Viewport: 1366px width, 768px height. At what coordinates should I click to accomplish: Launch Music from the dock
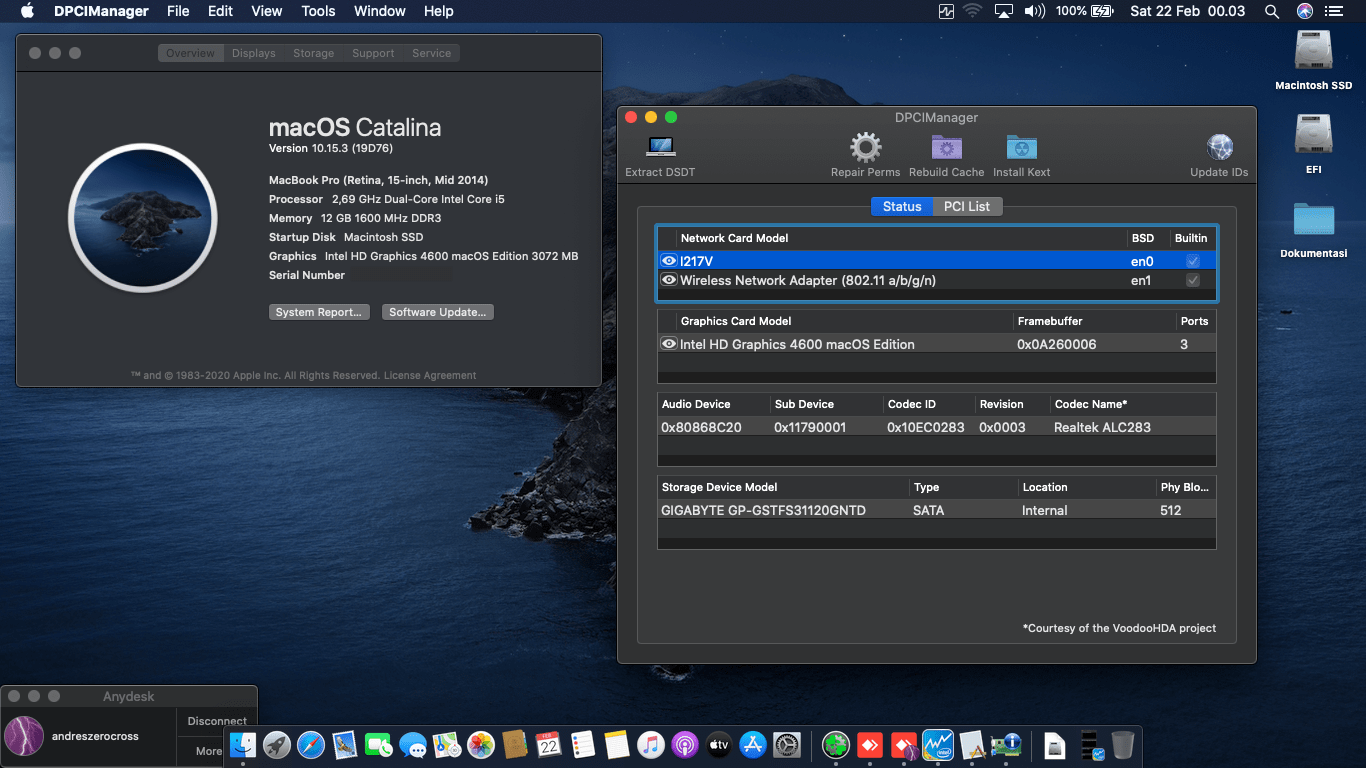point(651,744)
